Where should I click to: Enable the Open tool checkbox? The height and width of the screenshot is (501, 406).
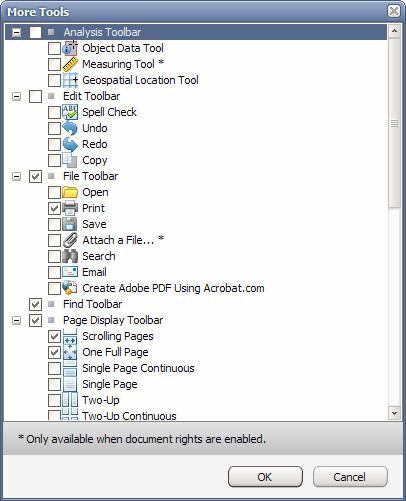pyautogui.click(x=54, y=192)
